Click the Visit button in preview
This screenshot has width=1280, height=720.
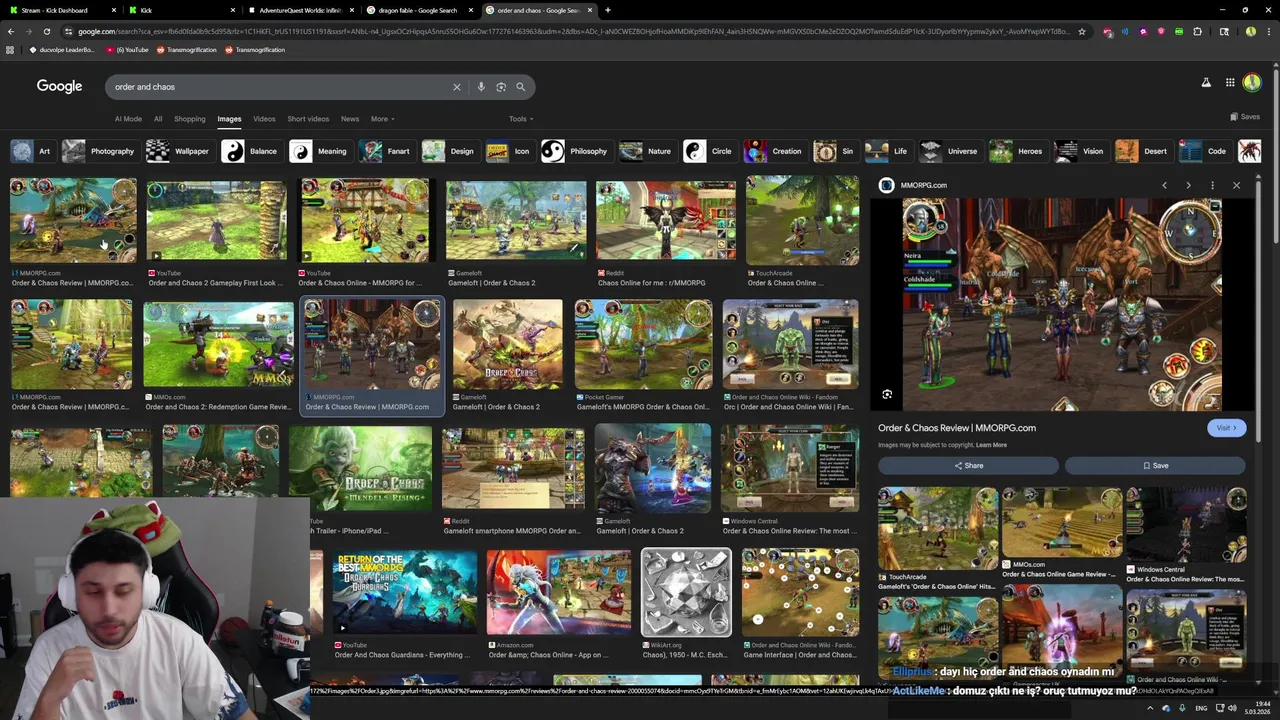(1226, 428)
